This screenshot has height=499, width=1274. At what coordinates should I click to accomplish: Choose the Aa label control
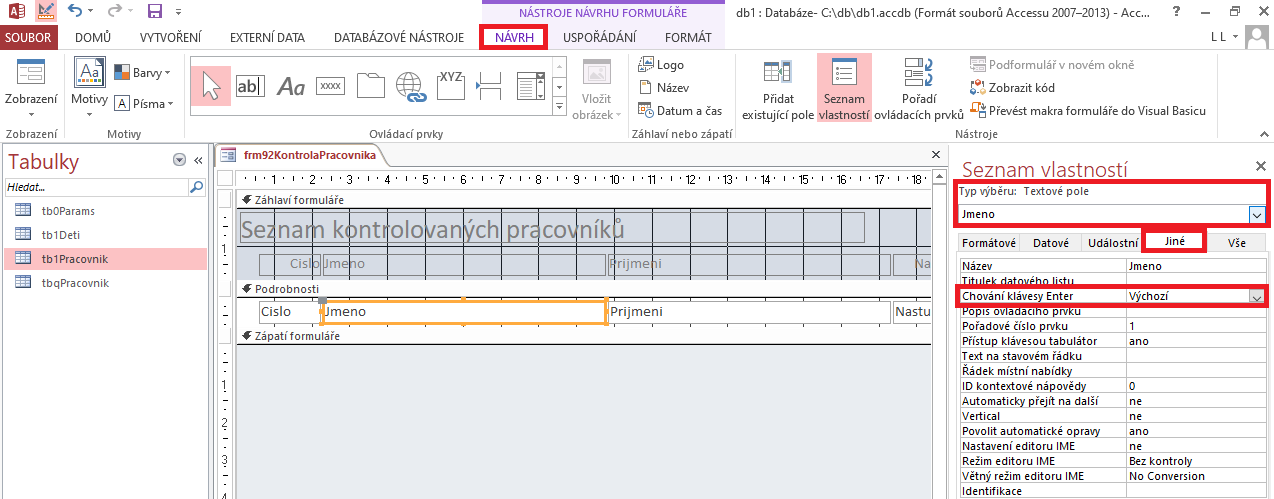[x=291, y=87]
